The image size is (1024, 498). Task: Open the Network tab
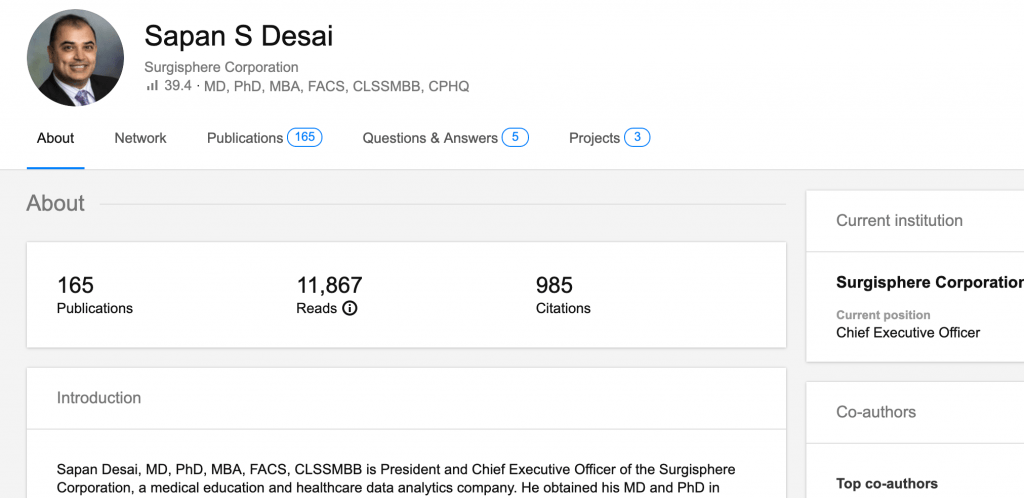(x=140, y=138)
